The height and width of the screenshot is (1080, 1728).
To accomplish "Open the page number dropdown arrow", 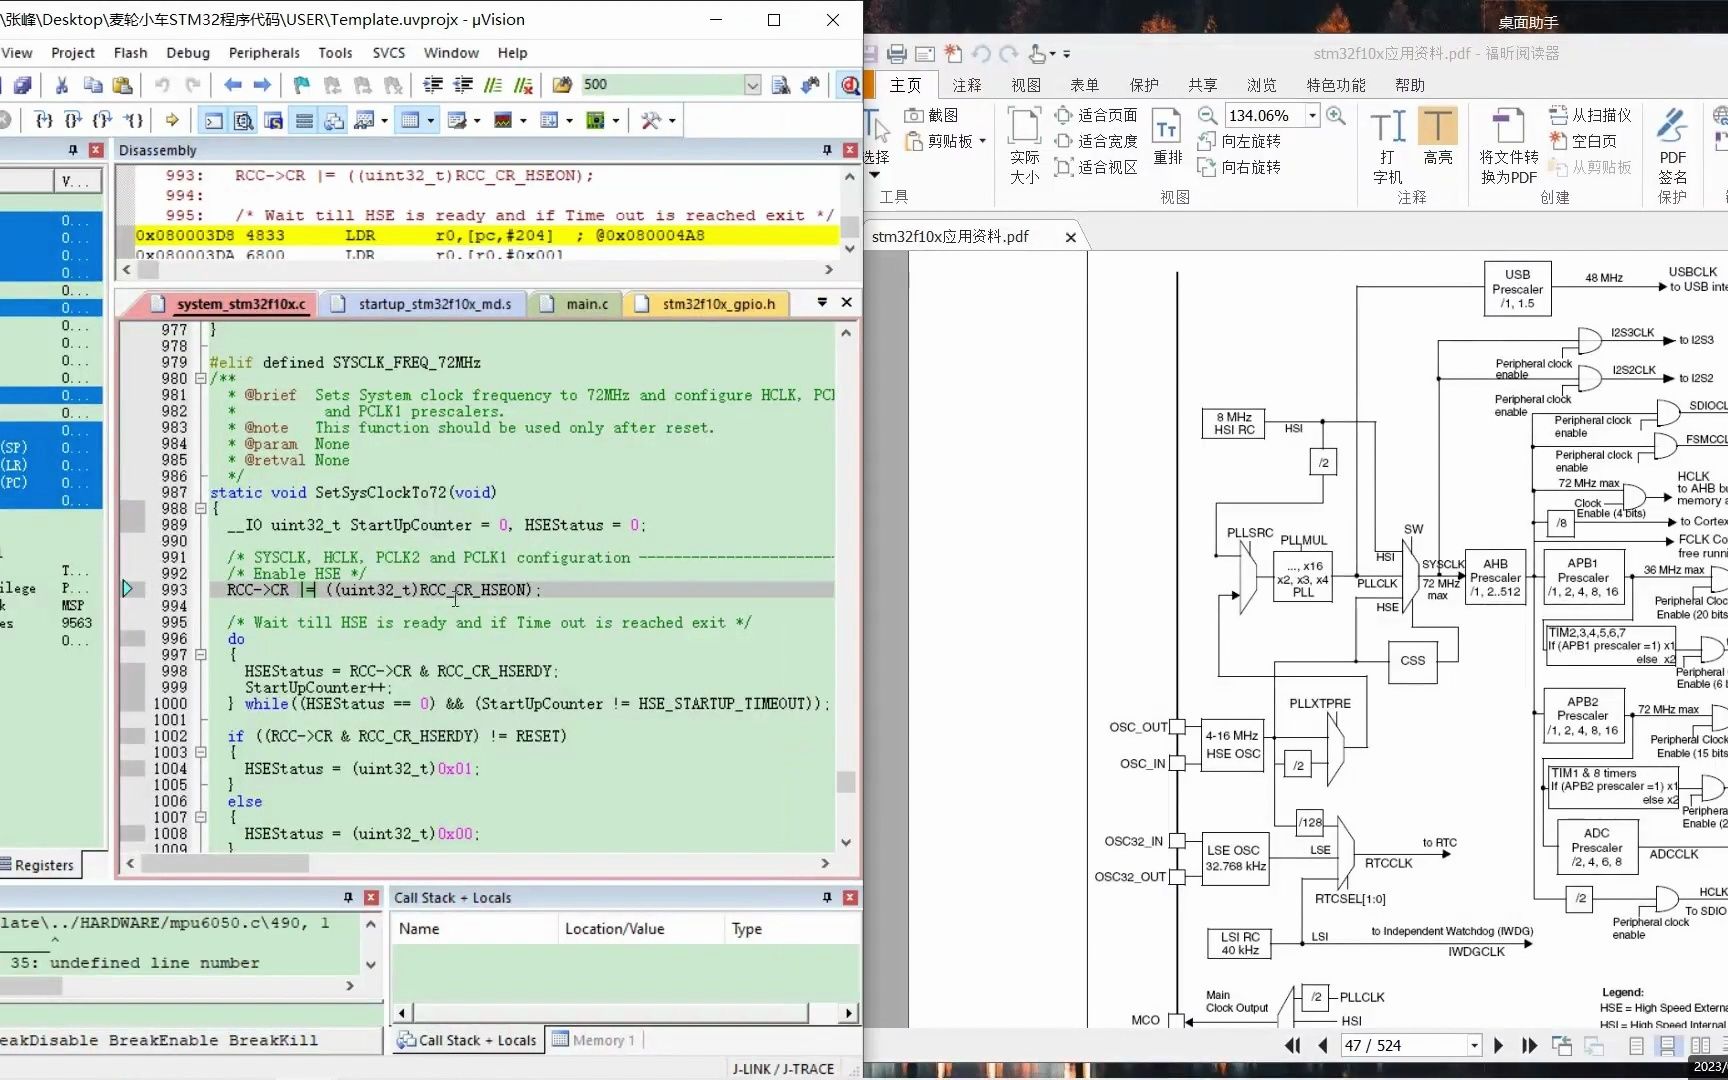I will click(x=1474, y=1045).
